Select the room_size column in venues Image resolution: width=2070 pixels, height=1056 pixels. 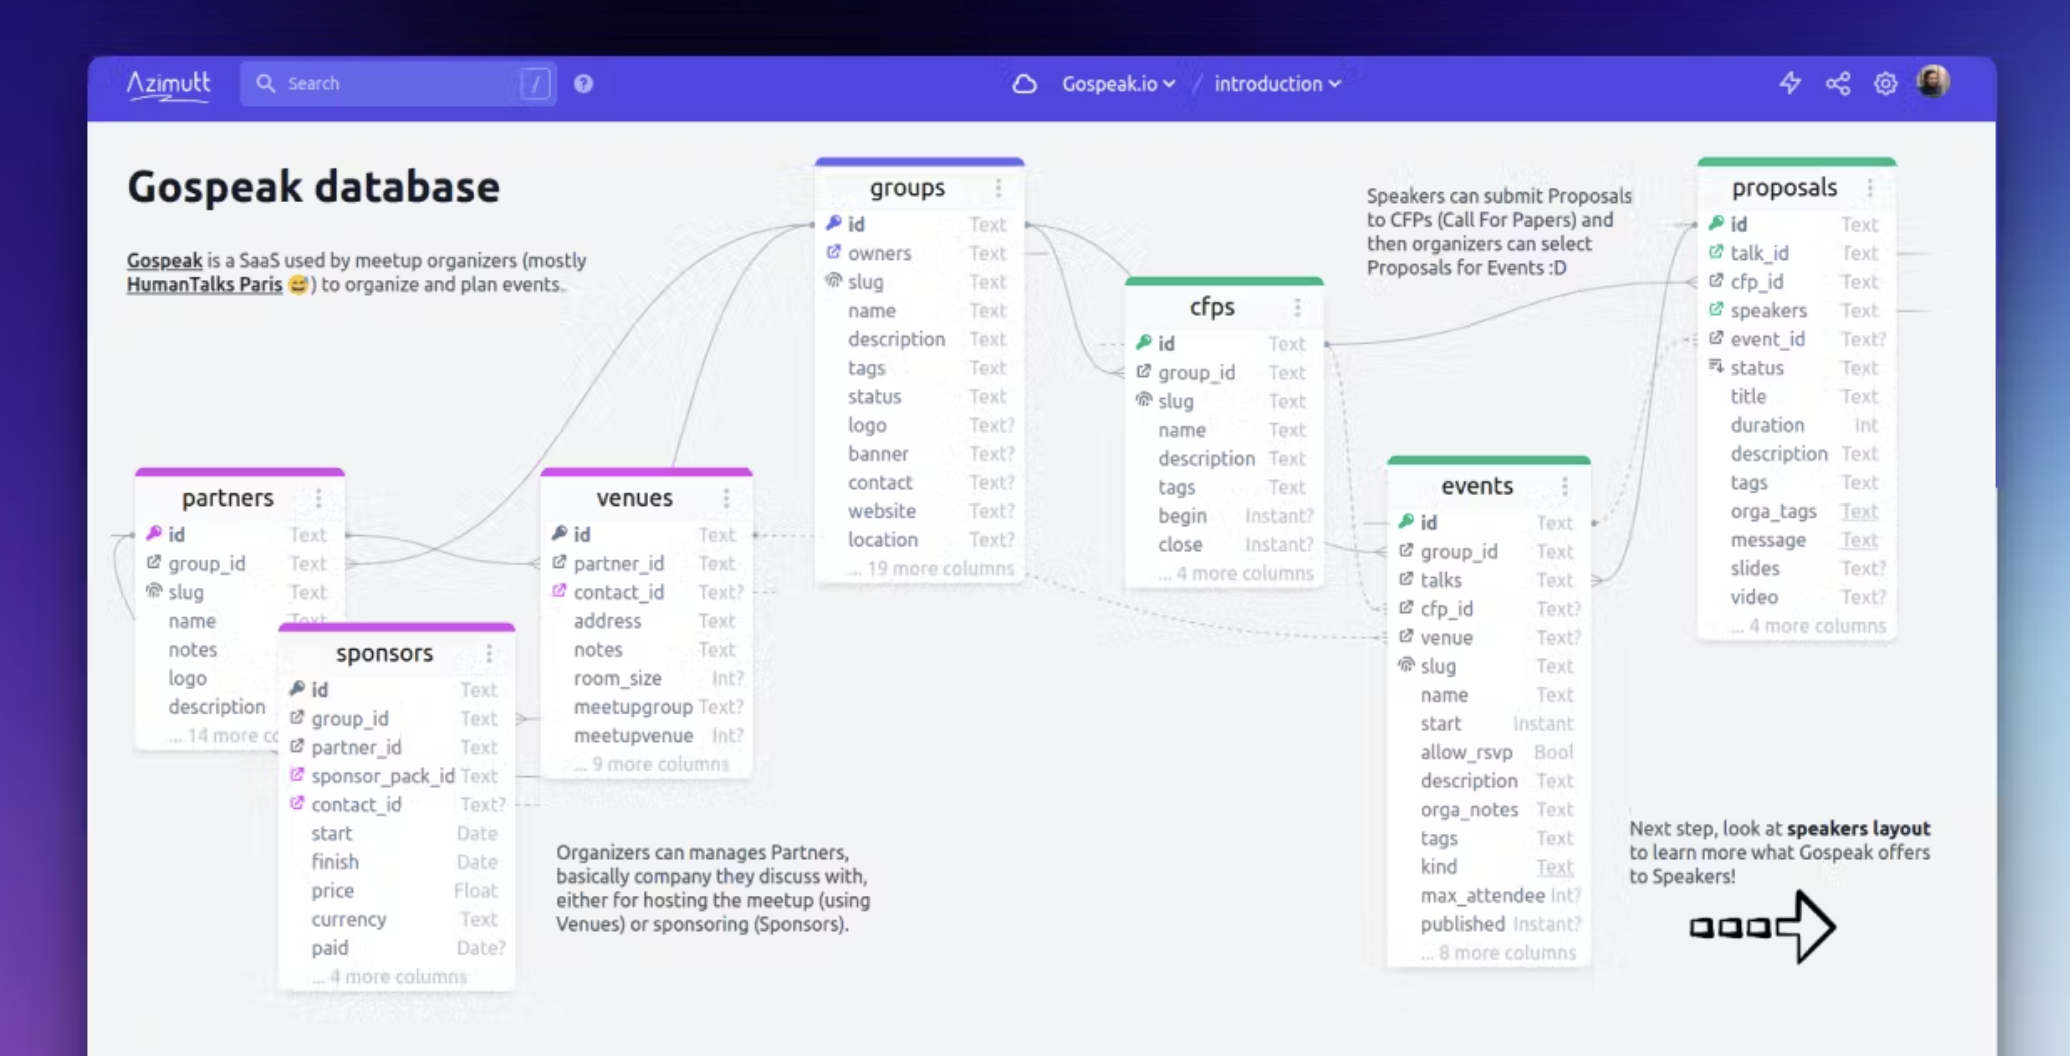(646, 678)
